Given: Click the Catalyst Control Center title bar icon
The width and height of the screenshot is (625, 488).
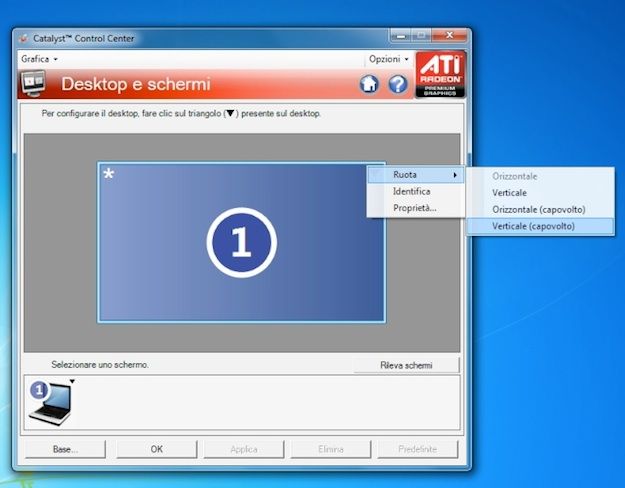Looking at the screenshot, I should (23, 39).
